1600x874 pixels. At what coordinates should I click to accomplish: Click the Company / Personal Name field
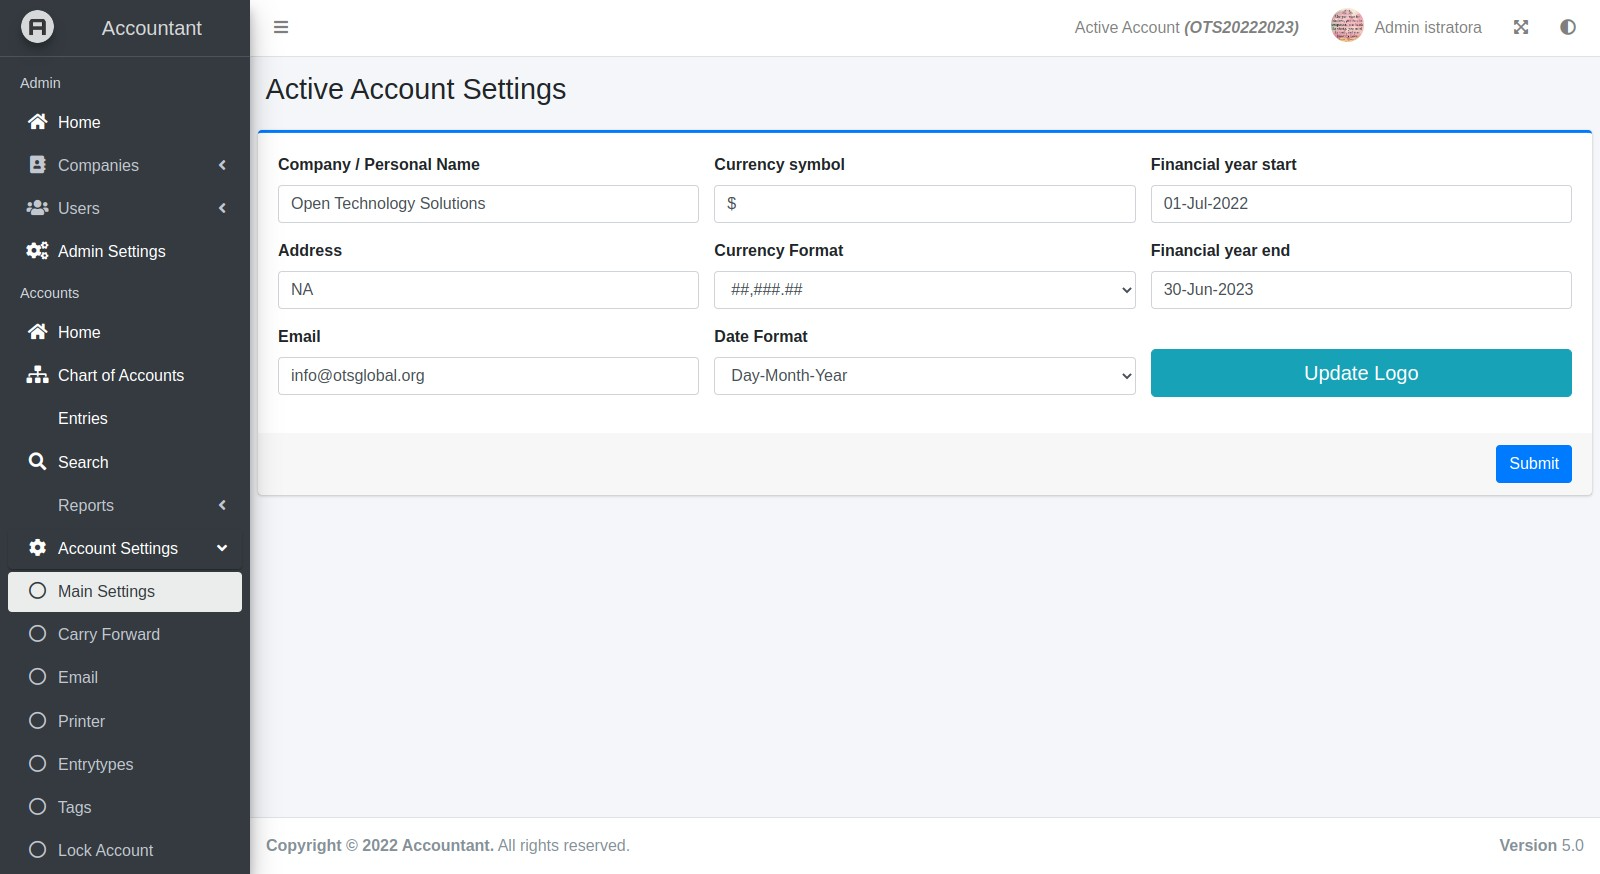(488, 204)
